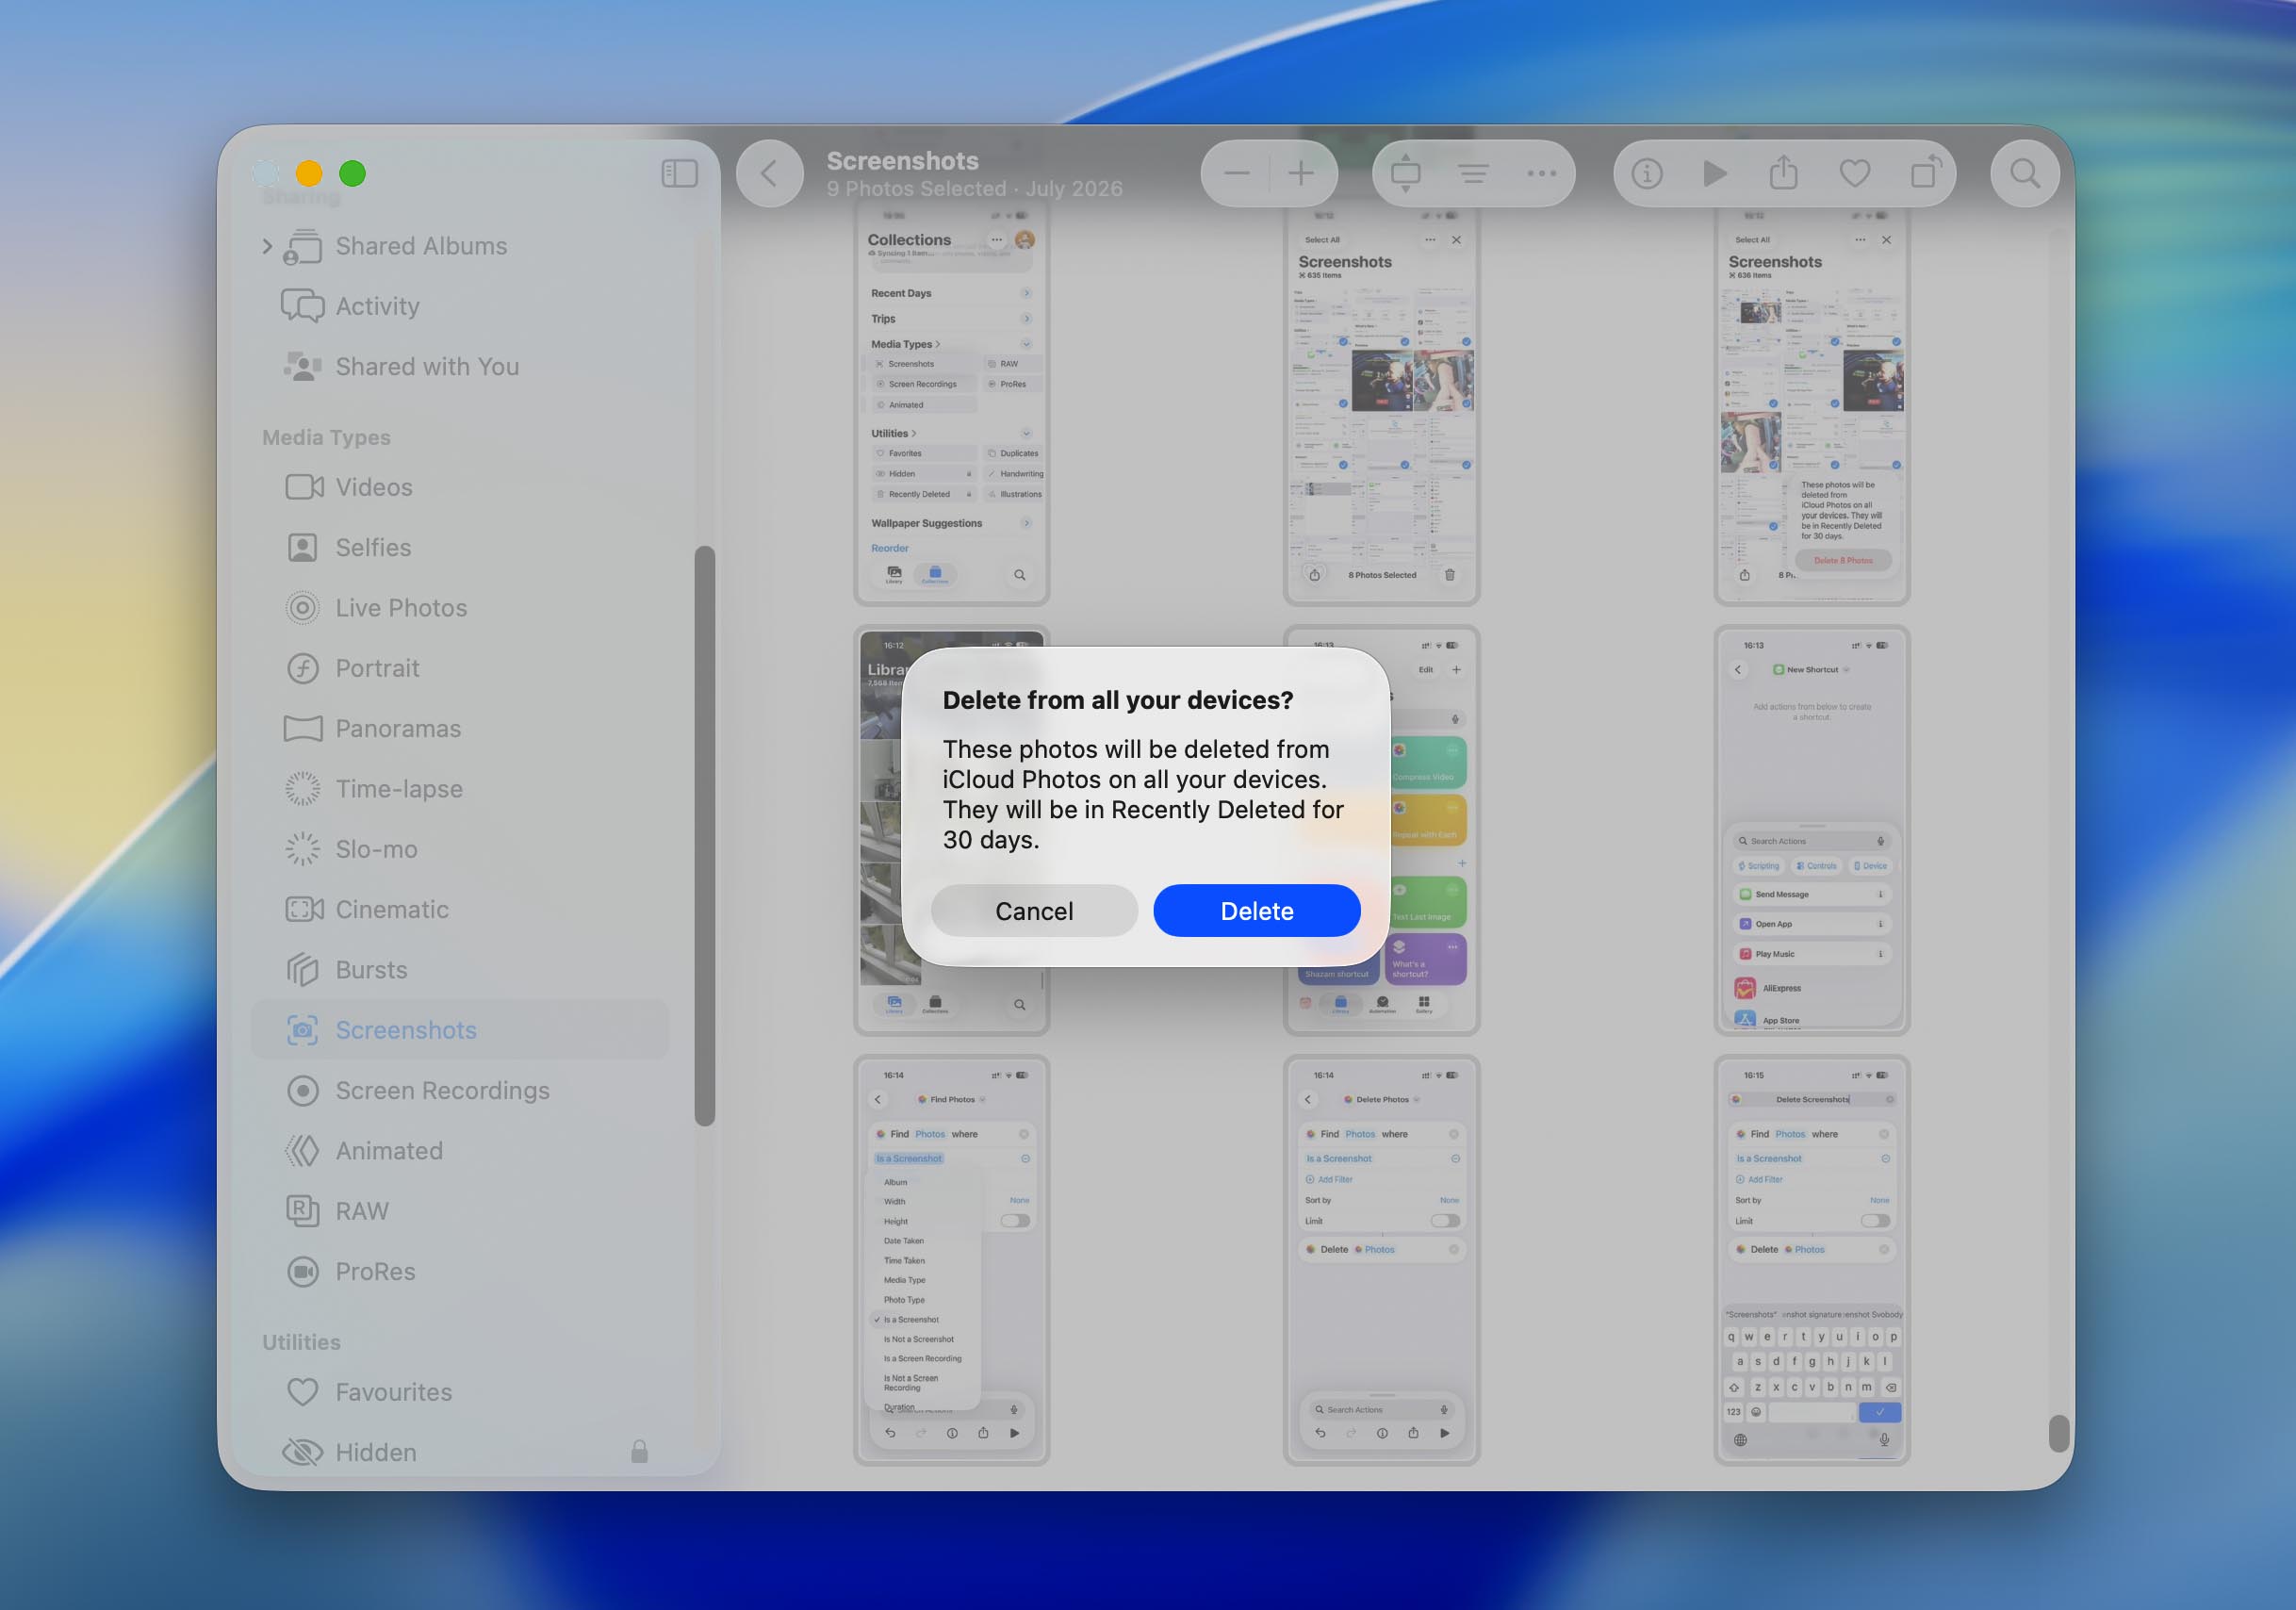Toggle the sidebar visibility icon
The height and width of the screenshot is (1610, 2296).
point(679,174)
